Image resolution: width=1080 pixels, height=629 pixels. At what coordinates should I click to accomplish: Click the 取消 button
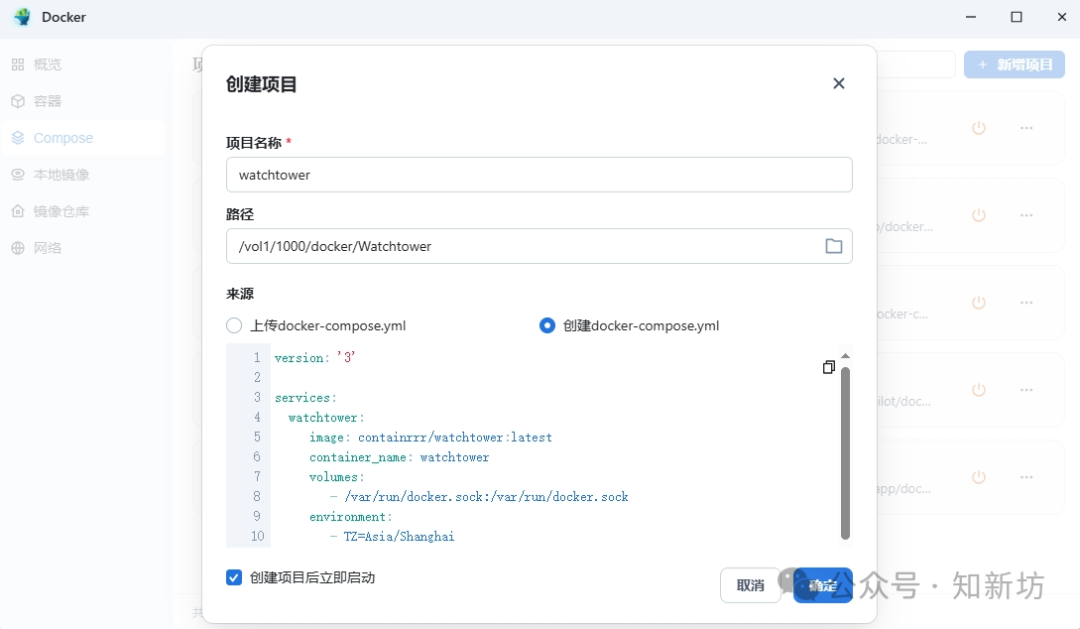click(x=750, y=585)
